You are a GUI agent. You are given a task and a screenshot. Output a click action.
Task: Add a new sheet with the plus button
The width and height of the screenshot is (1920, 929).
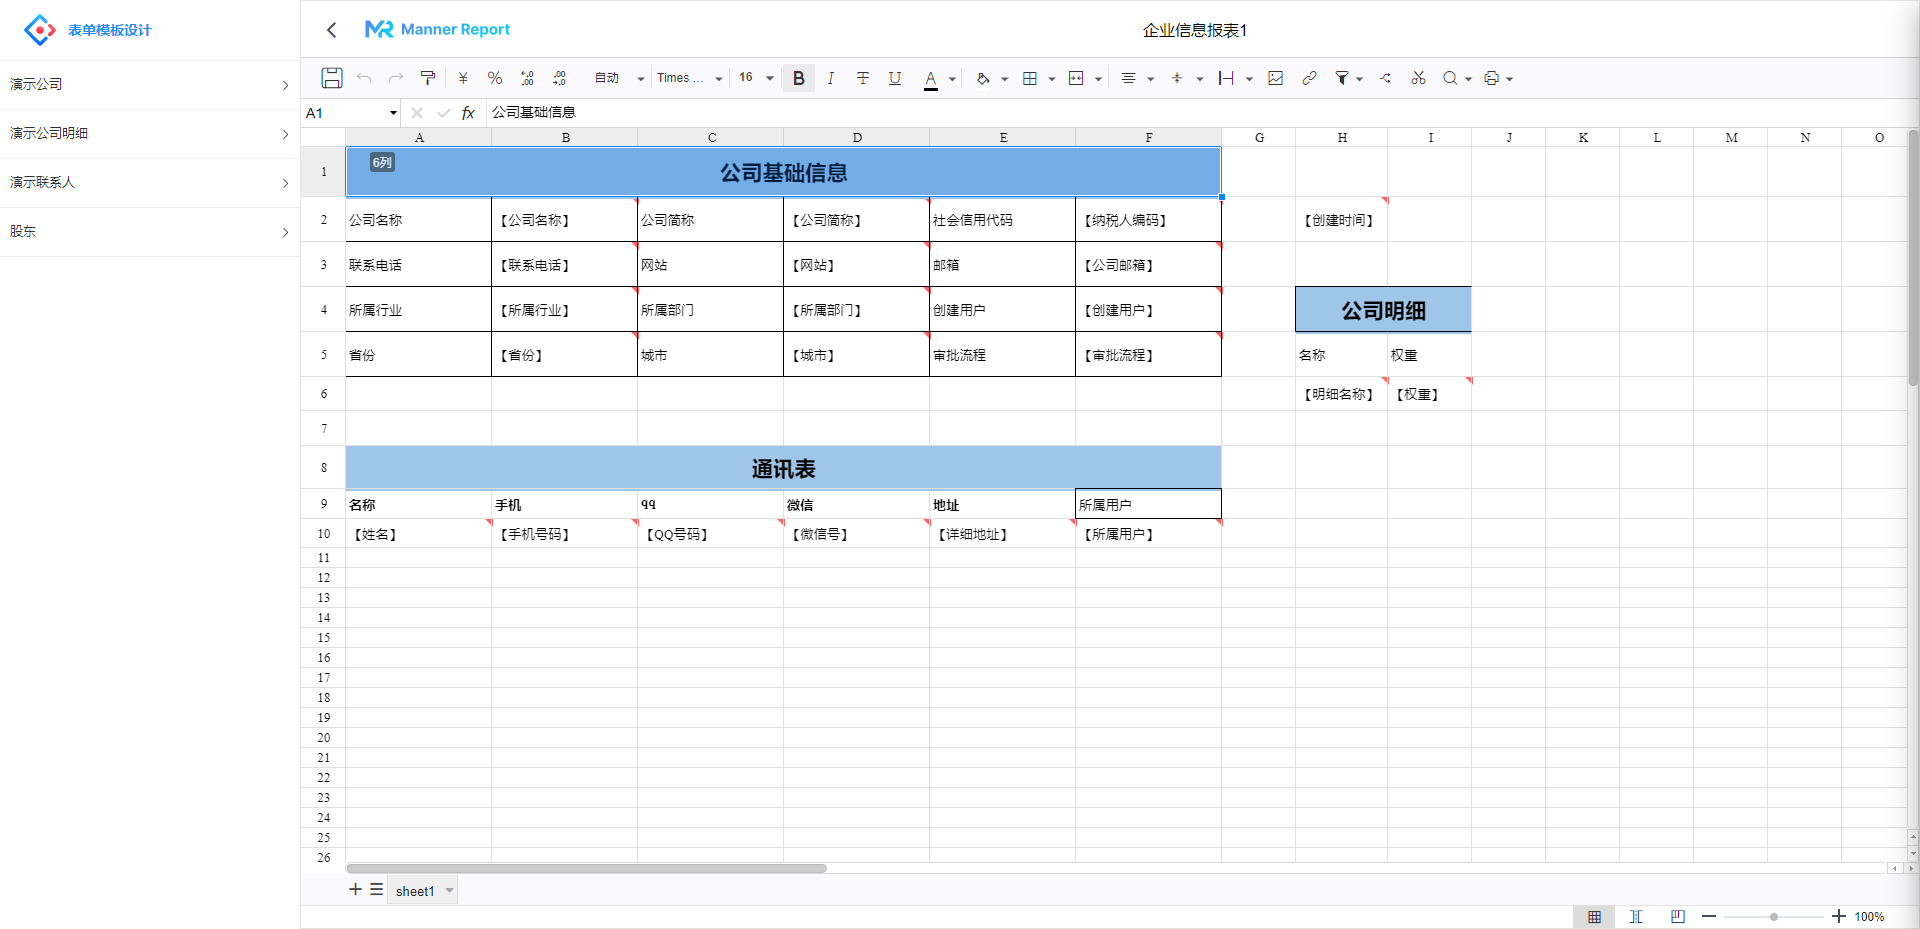click(355, 889)
